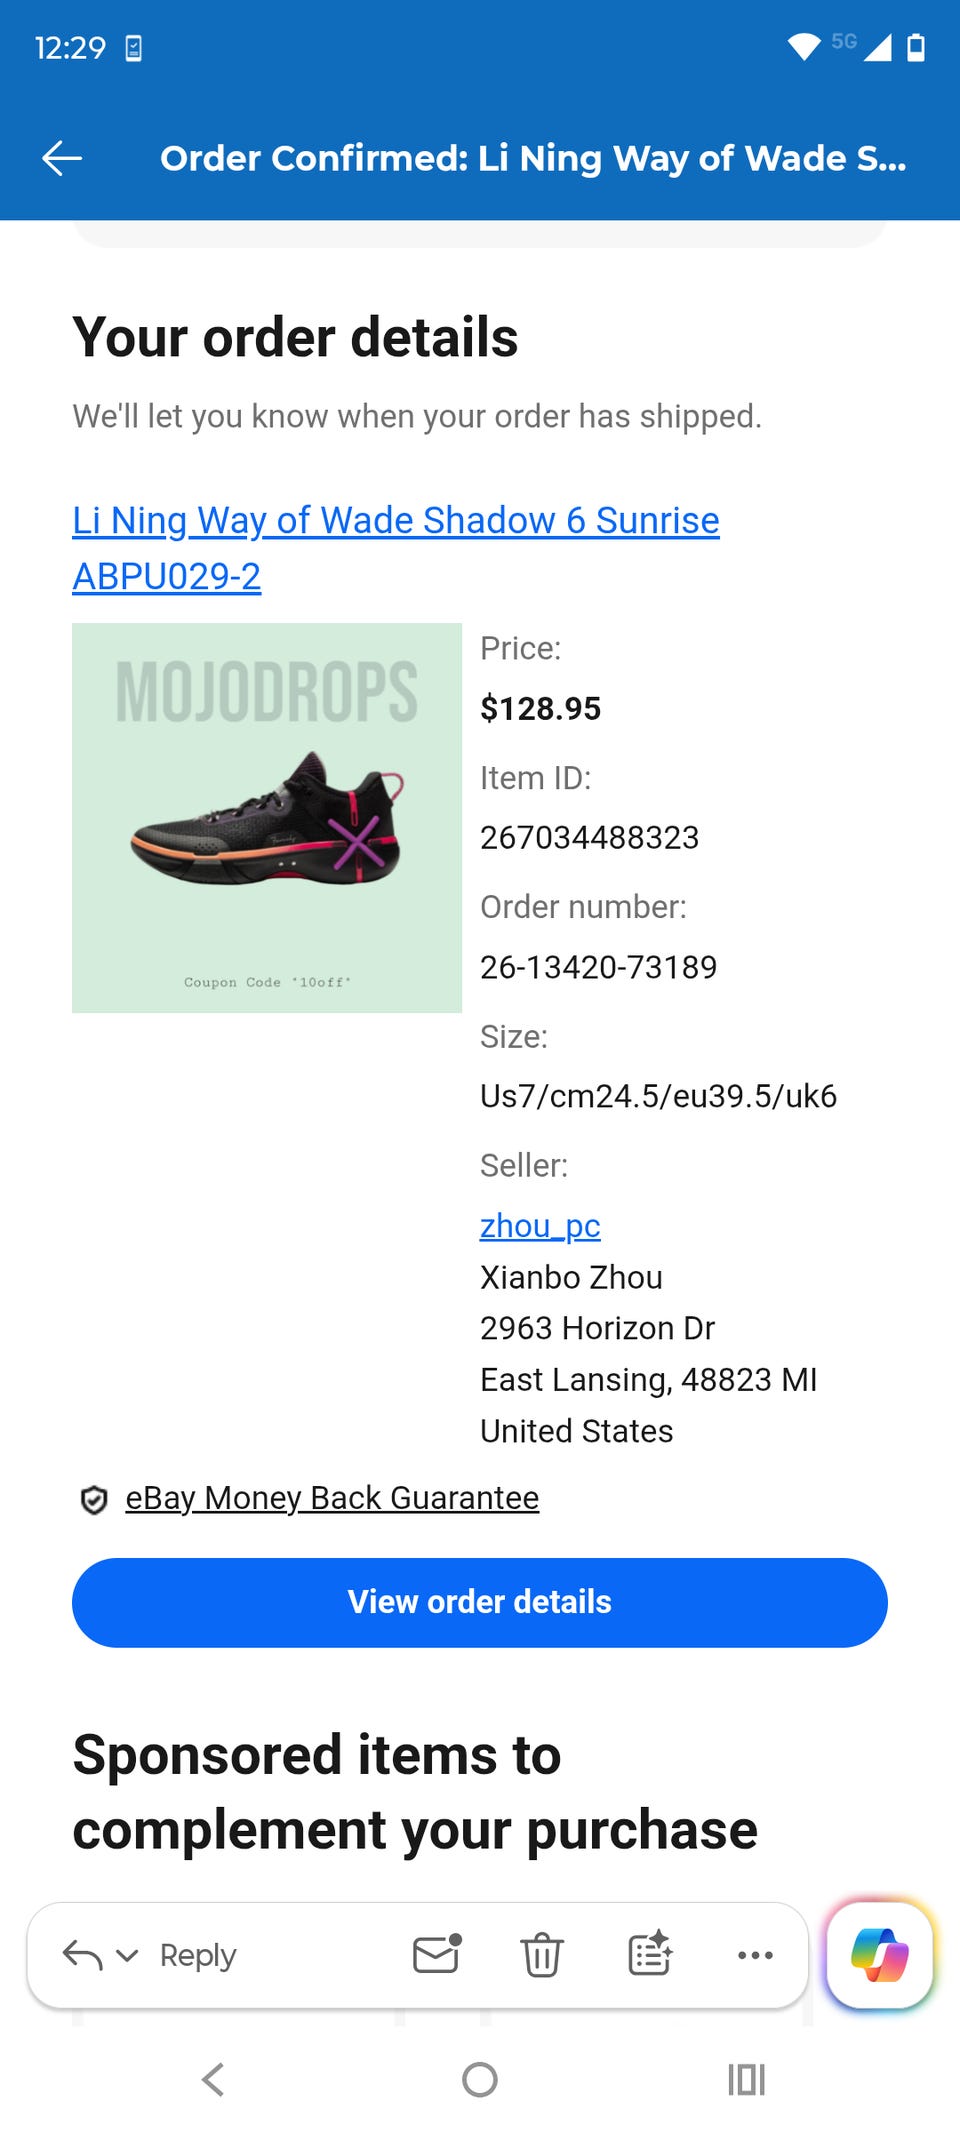Mark email unread with envelope icon

[436, 1954]
